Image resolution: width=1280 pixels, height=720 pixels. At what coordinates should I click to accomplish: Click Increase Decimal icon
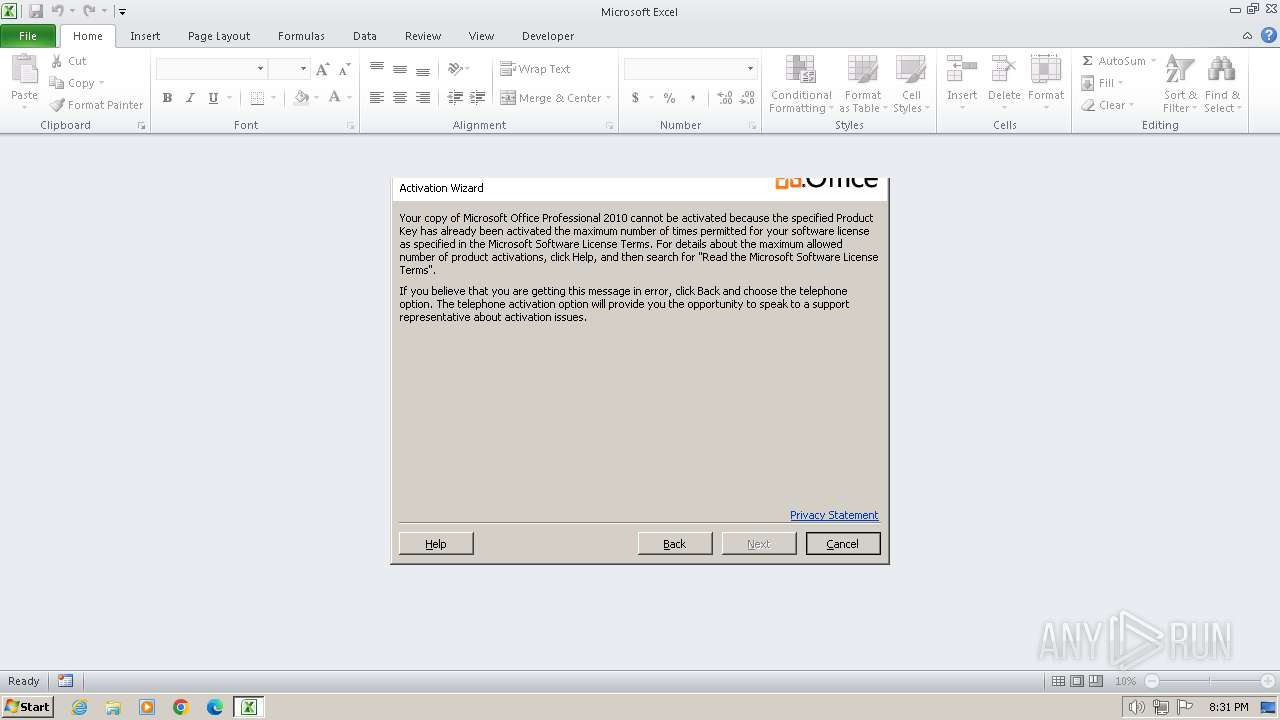724,98
